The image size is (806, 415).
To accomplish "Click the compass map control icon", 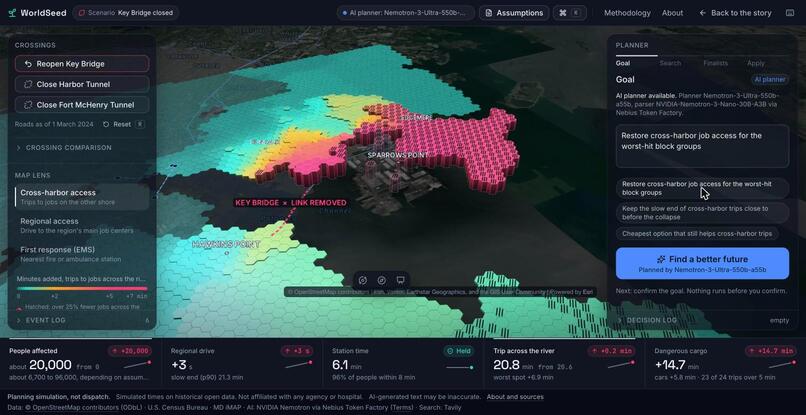I will 381,280.
